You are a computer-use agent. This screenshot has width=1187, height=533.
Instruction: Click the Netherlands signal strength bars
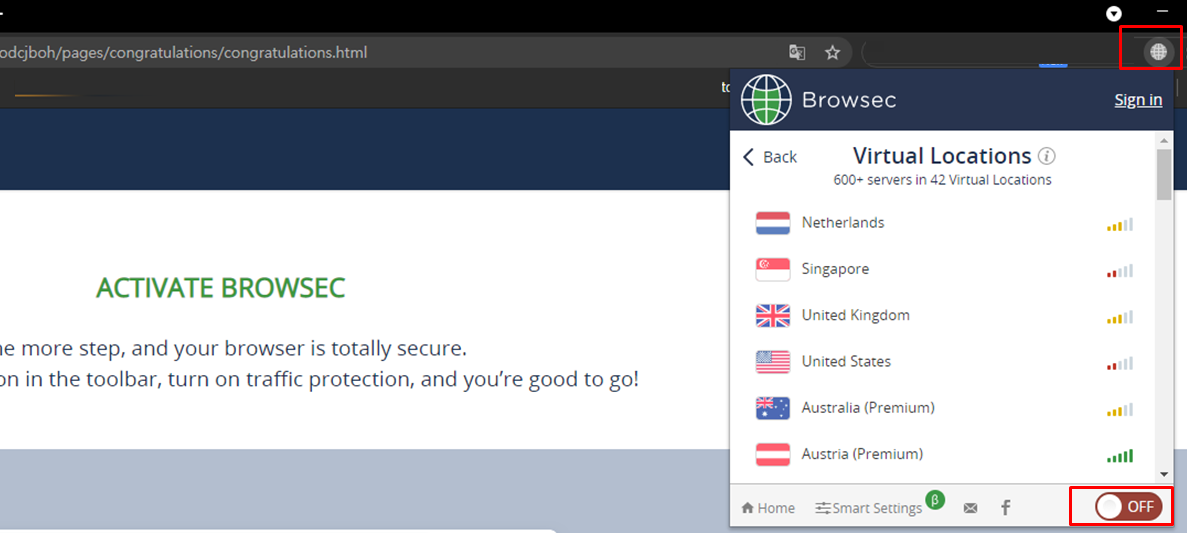(x=1120, y=224)
